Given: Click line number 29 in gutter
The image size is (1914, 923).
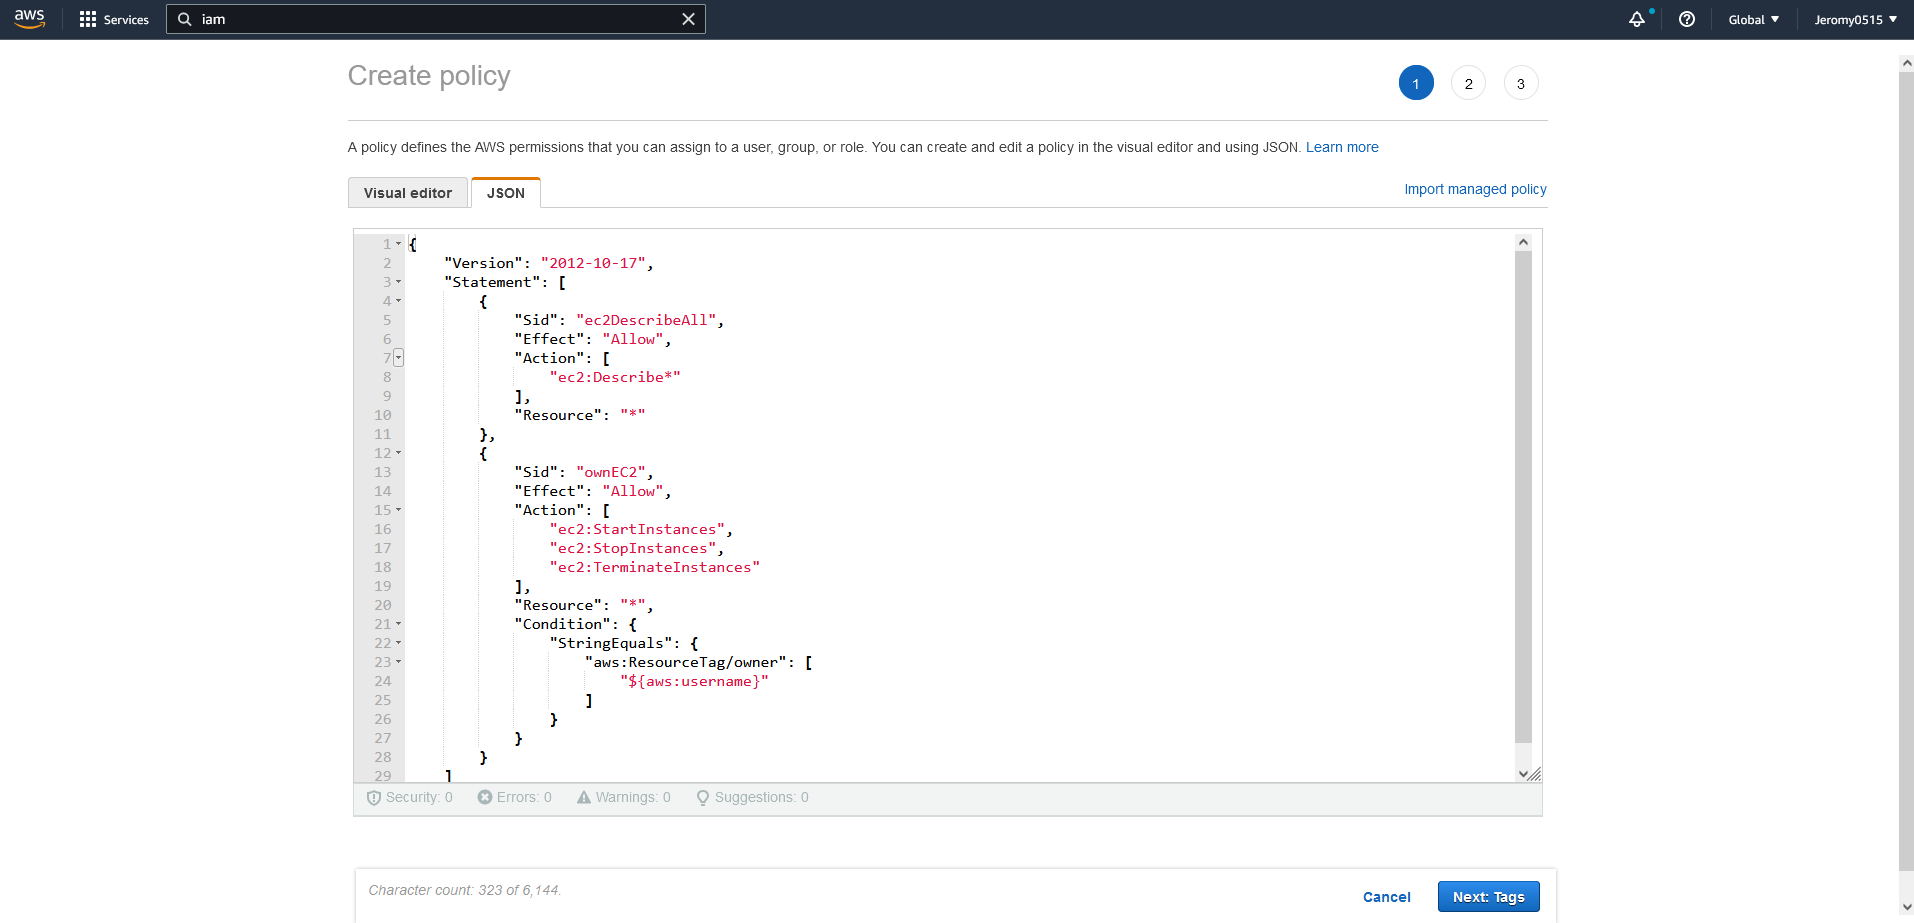Looking at the screenshot, I should [x=383, y=775].
